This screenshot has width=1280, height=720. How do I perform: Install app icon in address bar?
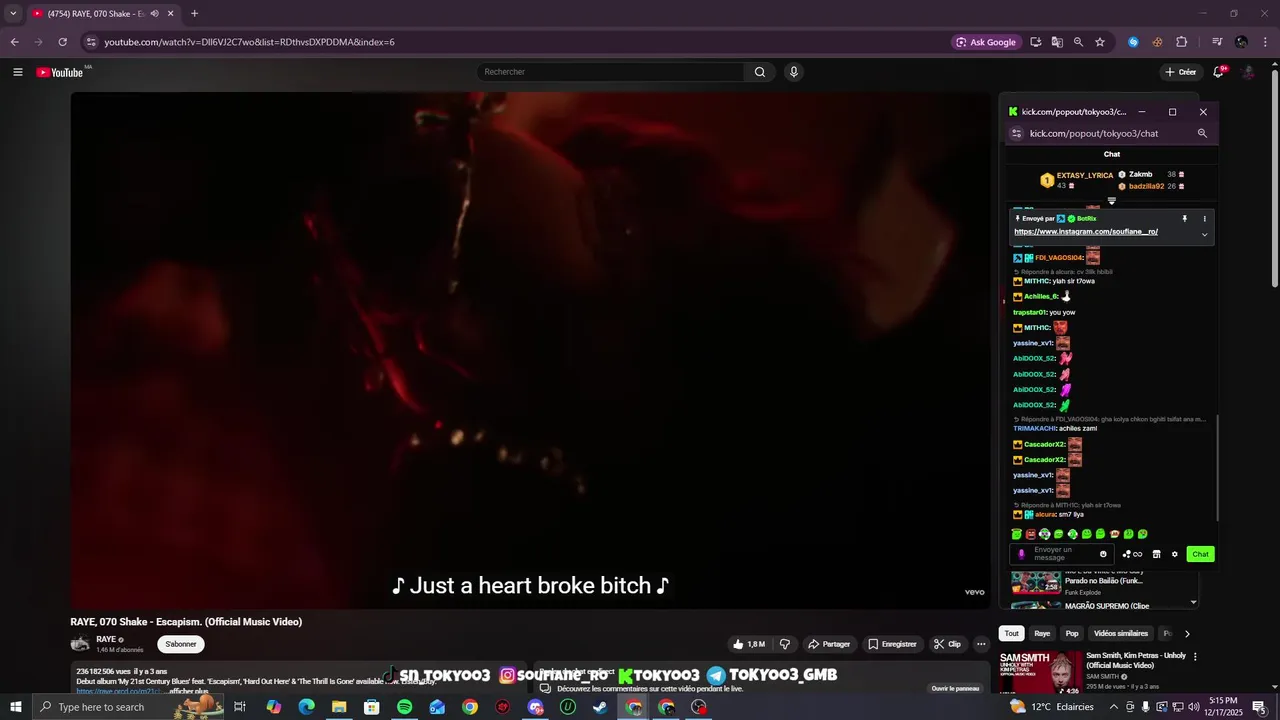(1036, 42)
